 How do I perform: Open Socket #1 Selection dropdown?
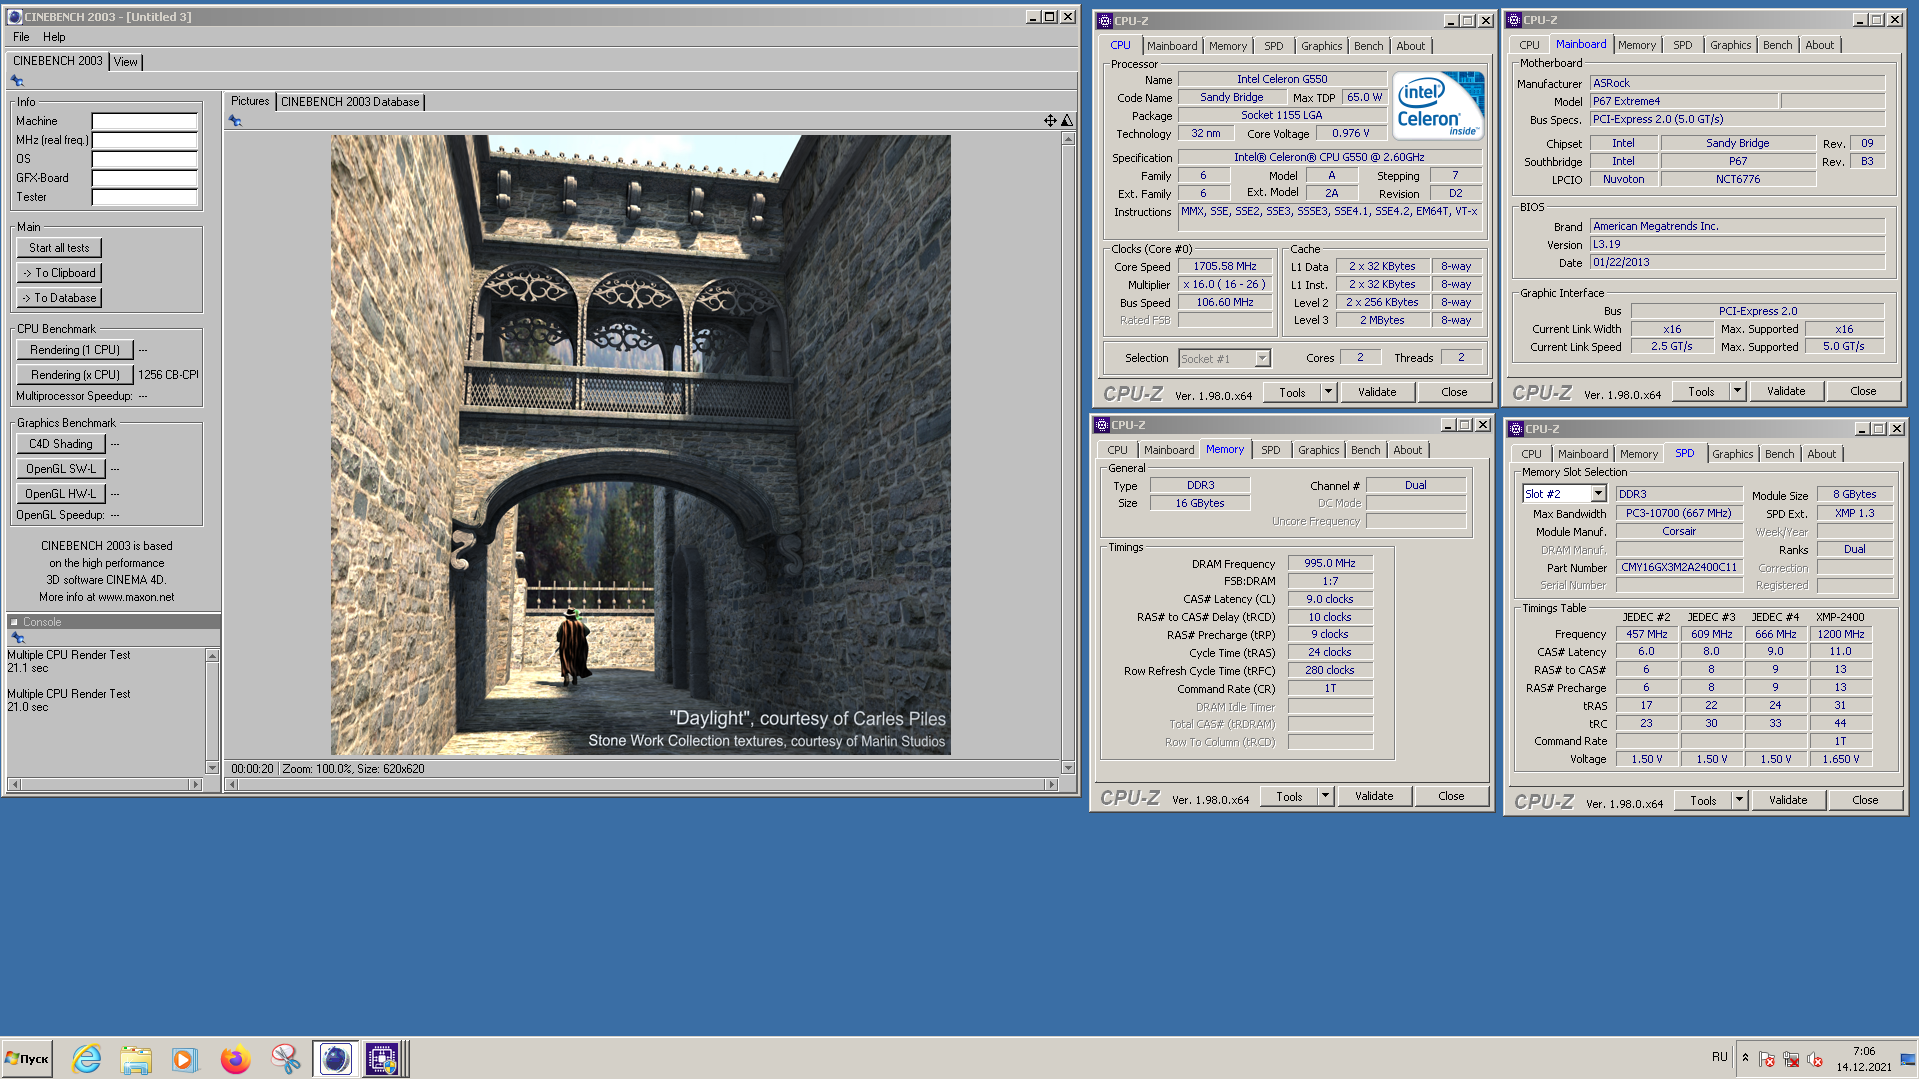click(x=1262, y=359)
